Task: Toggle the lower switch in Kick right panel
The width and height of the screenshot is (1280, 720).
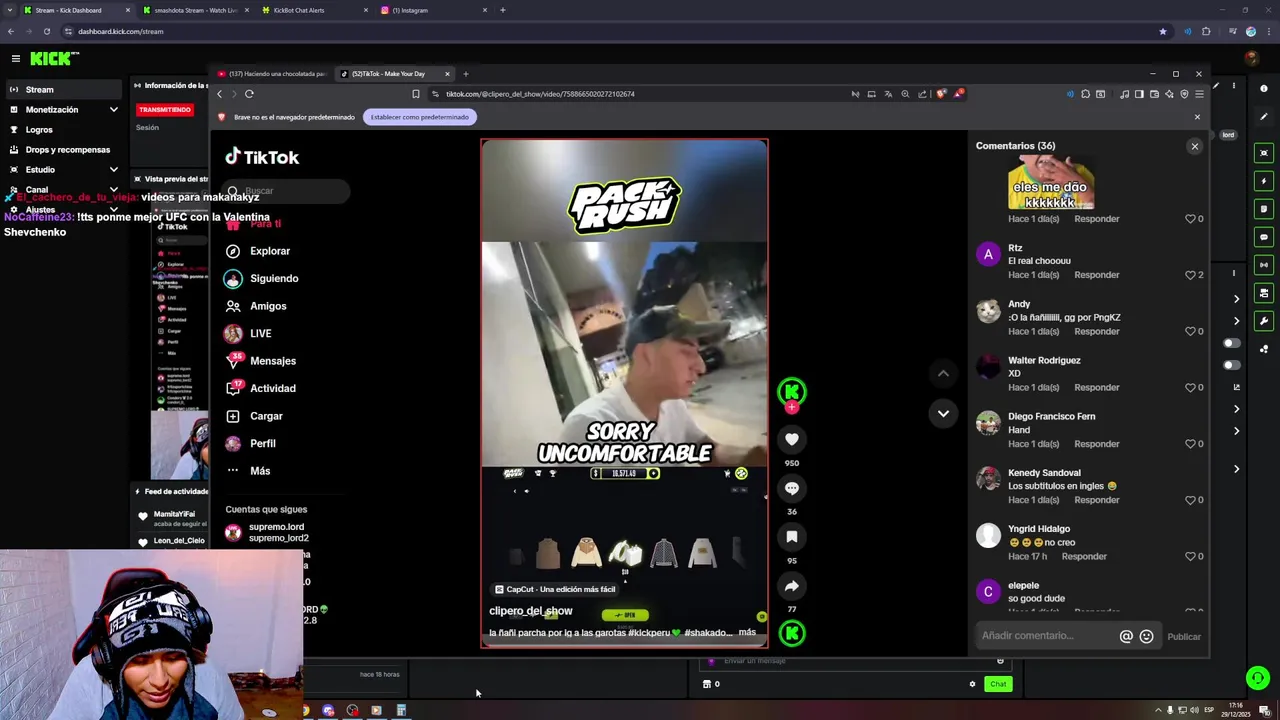Action: point(1232,365)
